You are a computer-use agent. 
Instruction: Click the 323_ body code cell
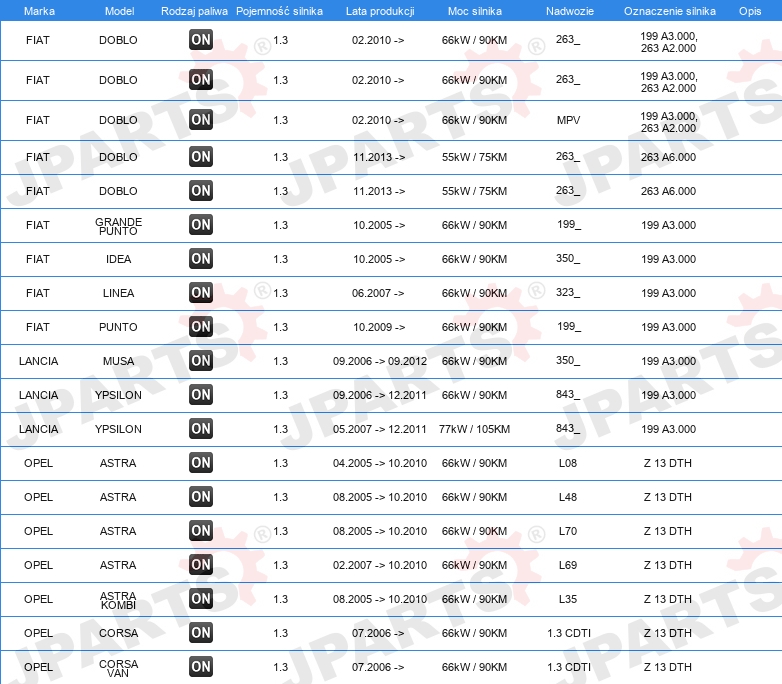click(568, 292)
